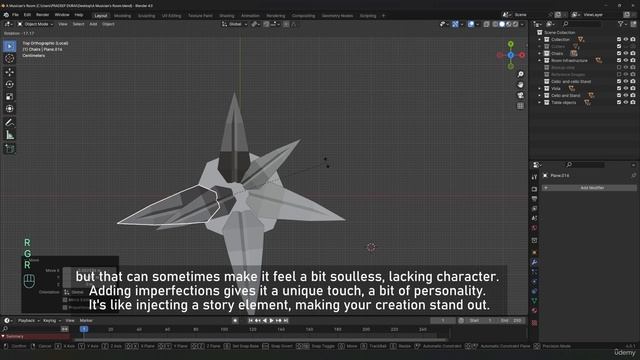
Task: Pick the Annotate tool
Action: 9,122
